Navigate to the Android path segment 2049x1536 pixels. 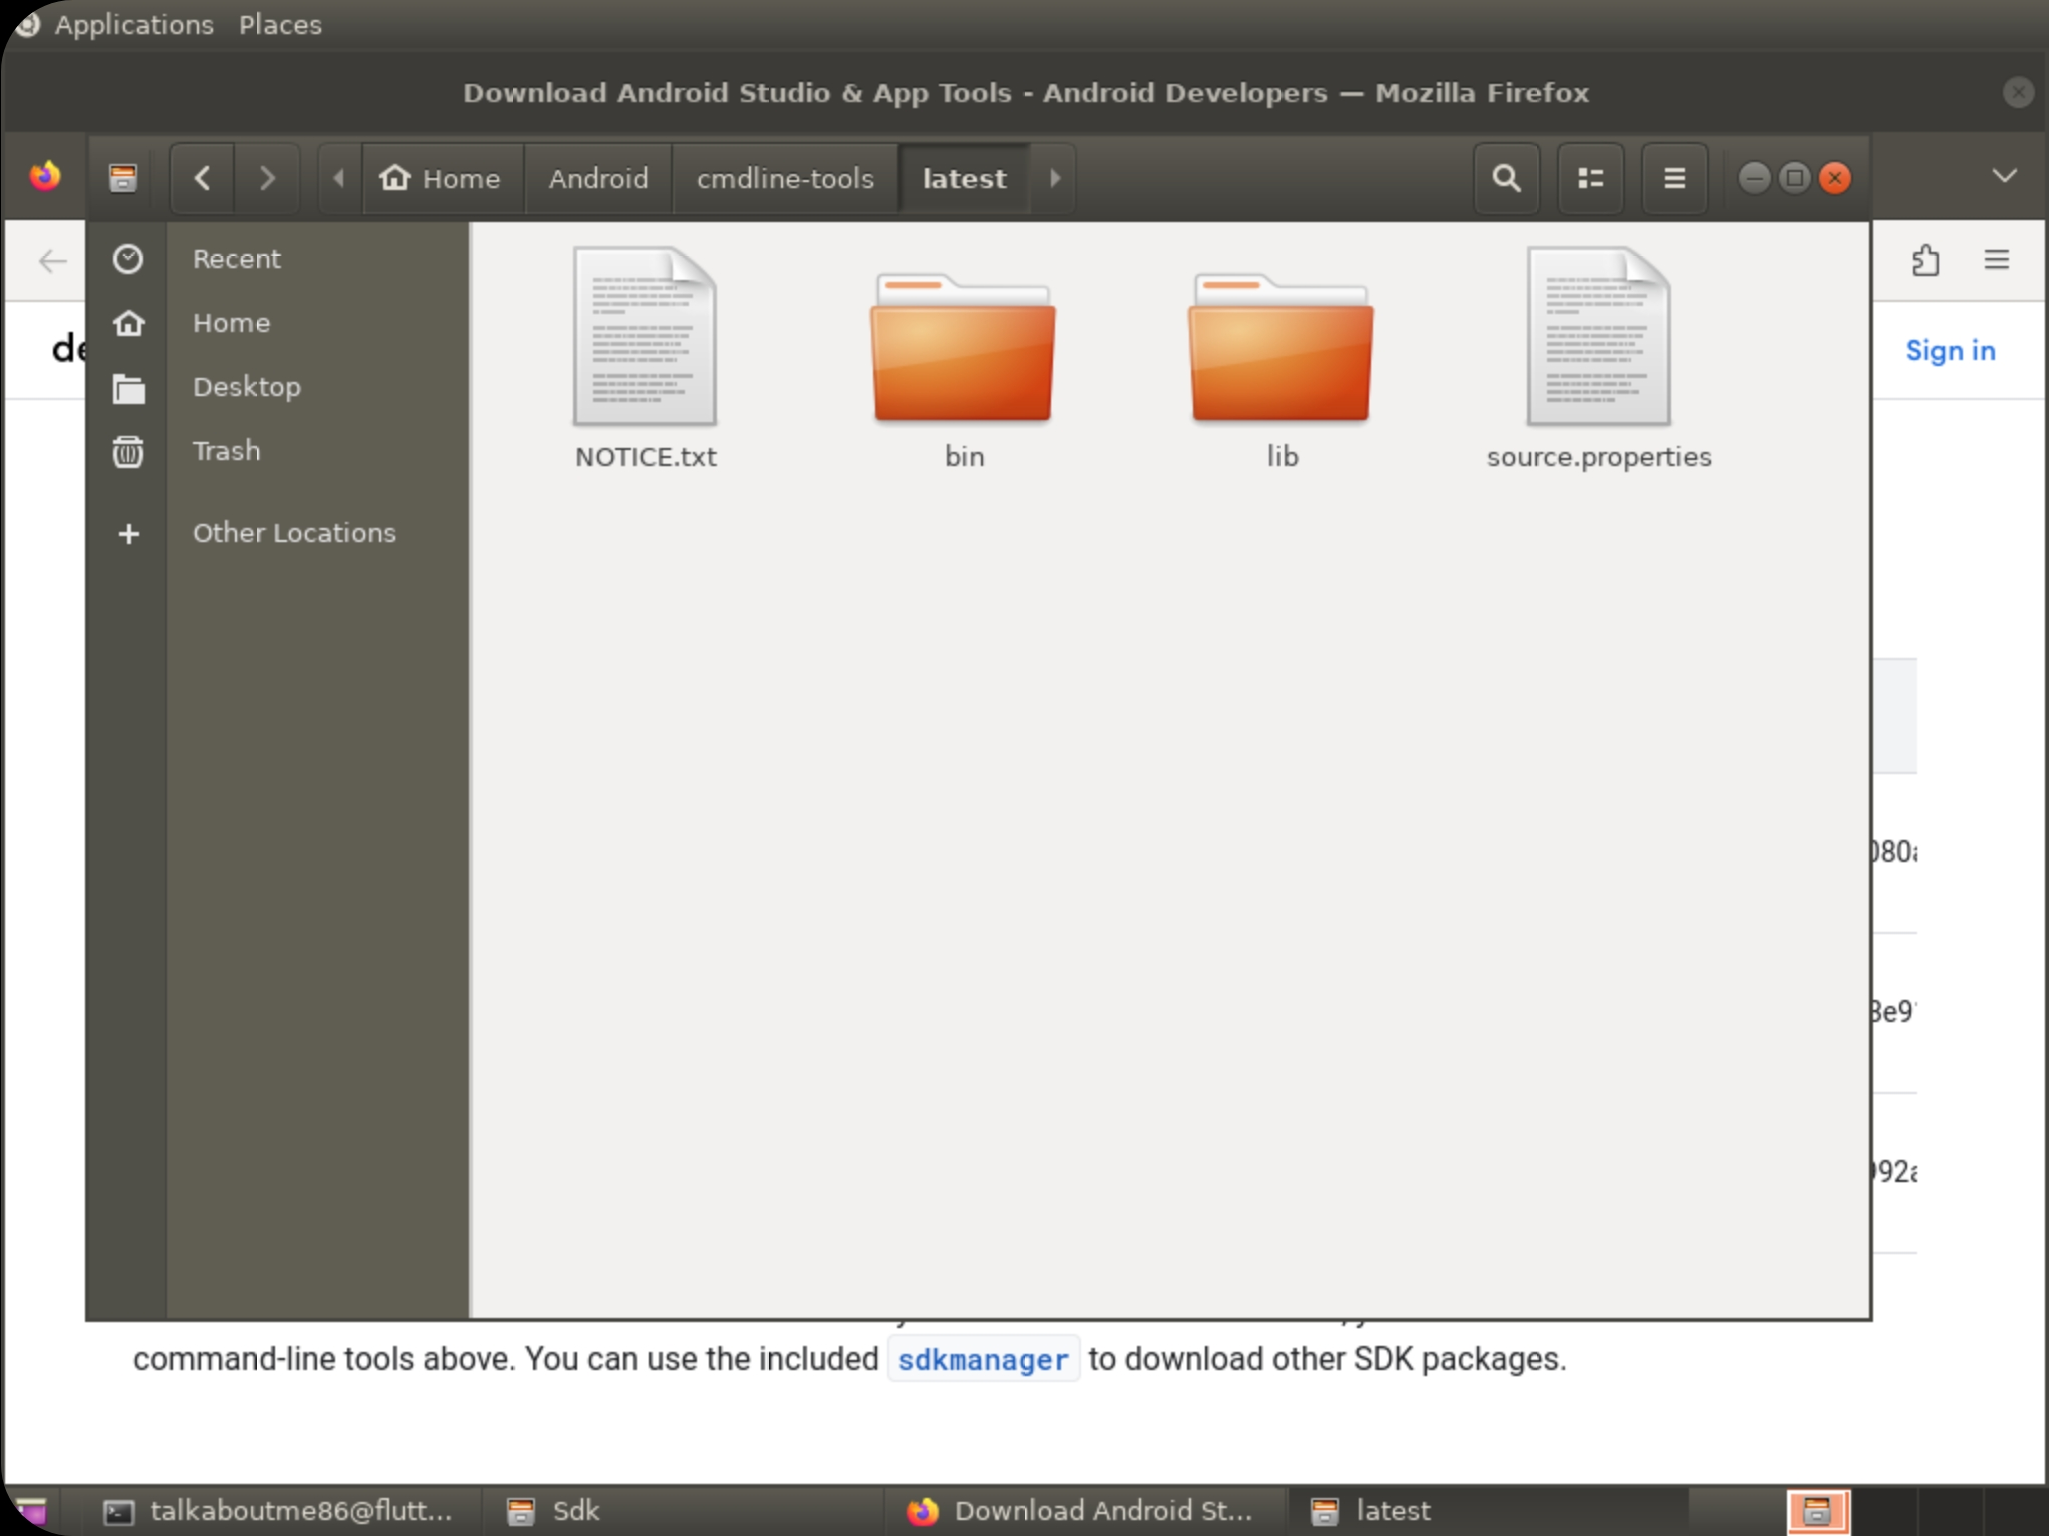coord(598,179)
